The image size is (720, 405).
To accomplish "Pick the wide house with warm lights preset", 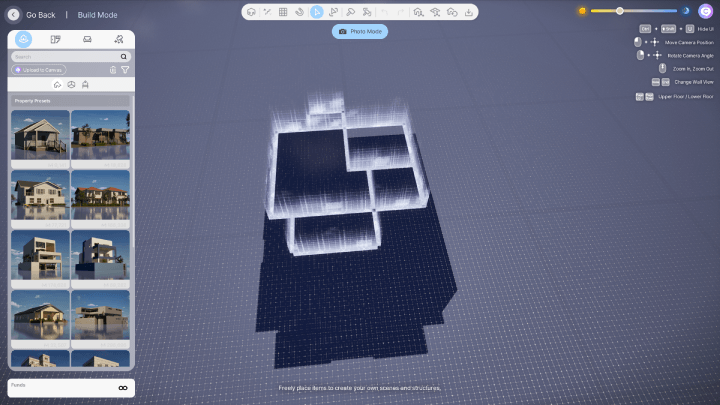I will 40,319.
